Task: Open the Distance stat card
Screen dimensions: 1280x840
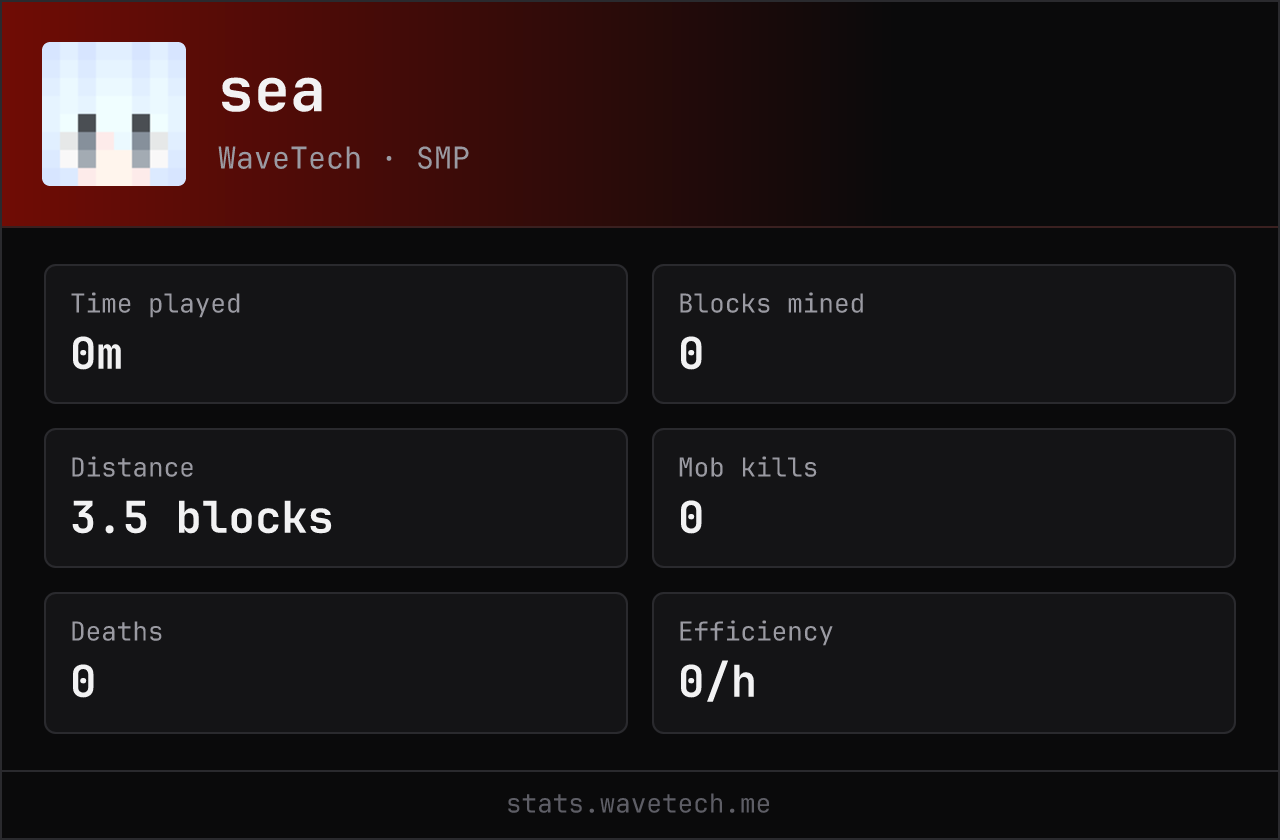Action: [336, 498]
